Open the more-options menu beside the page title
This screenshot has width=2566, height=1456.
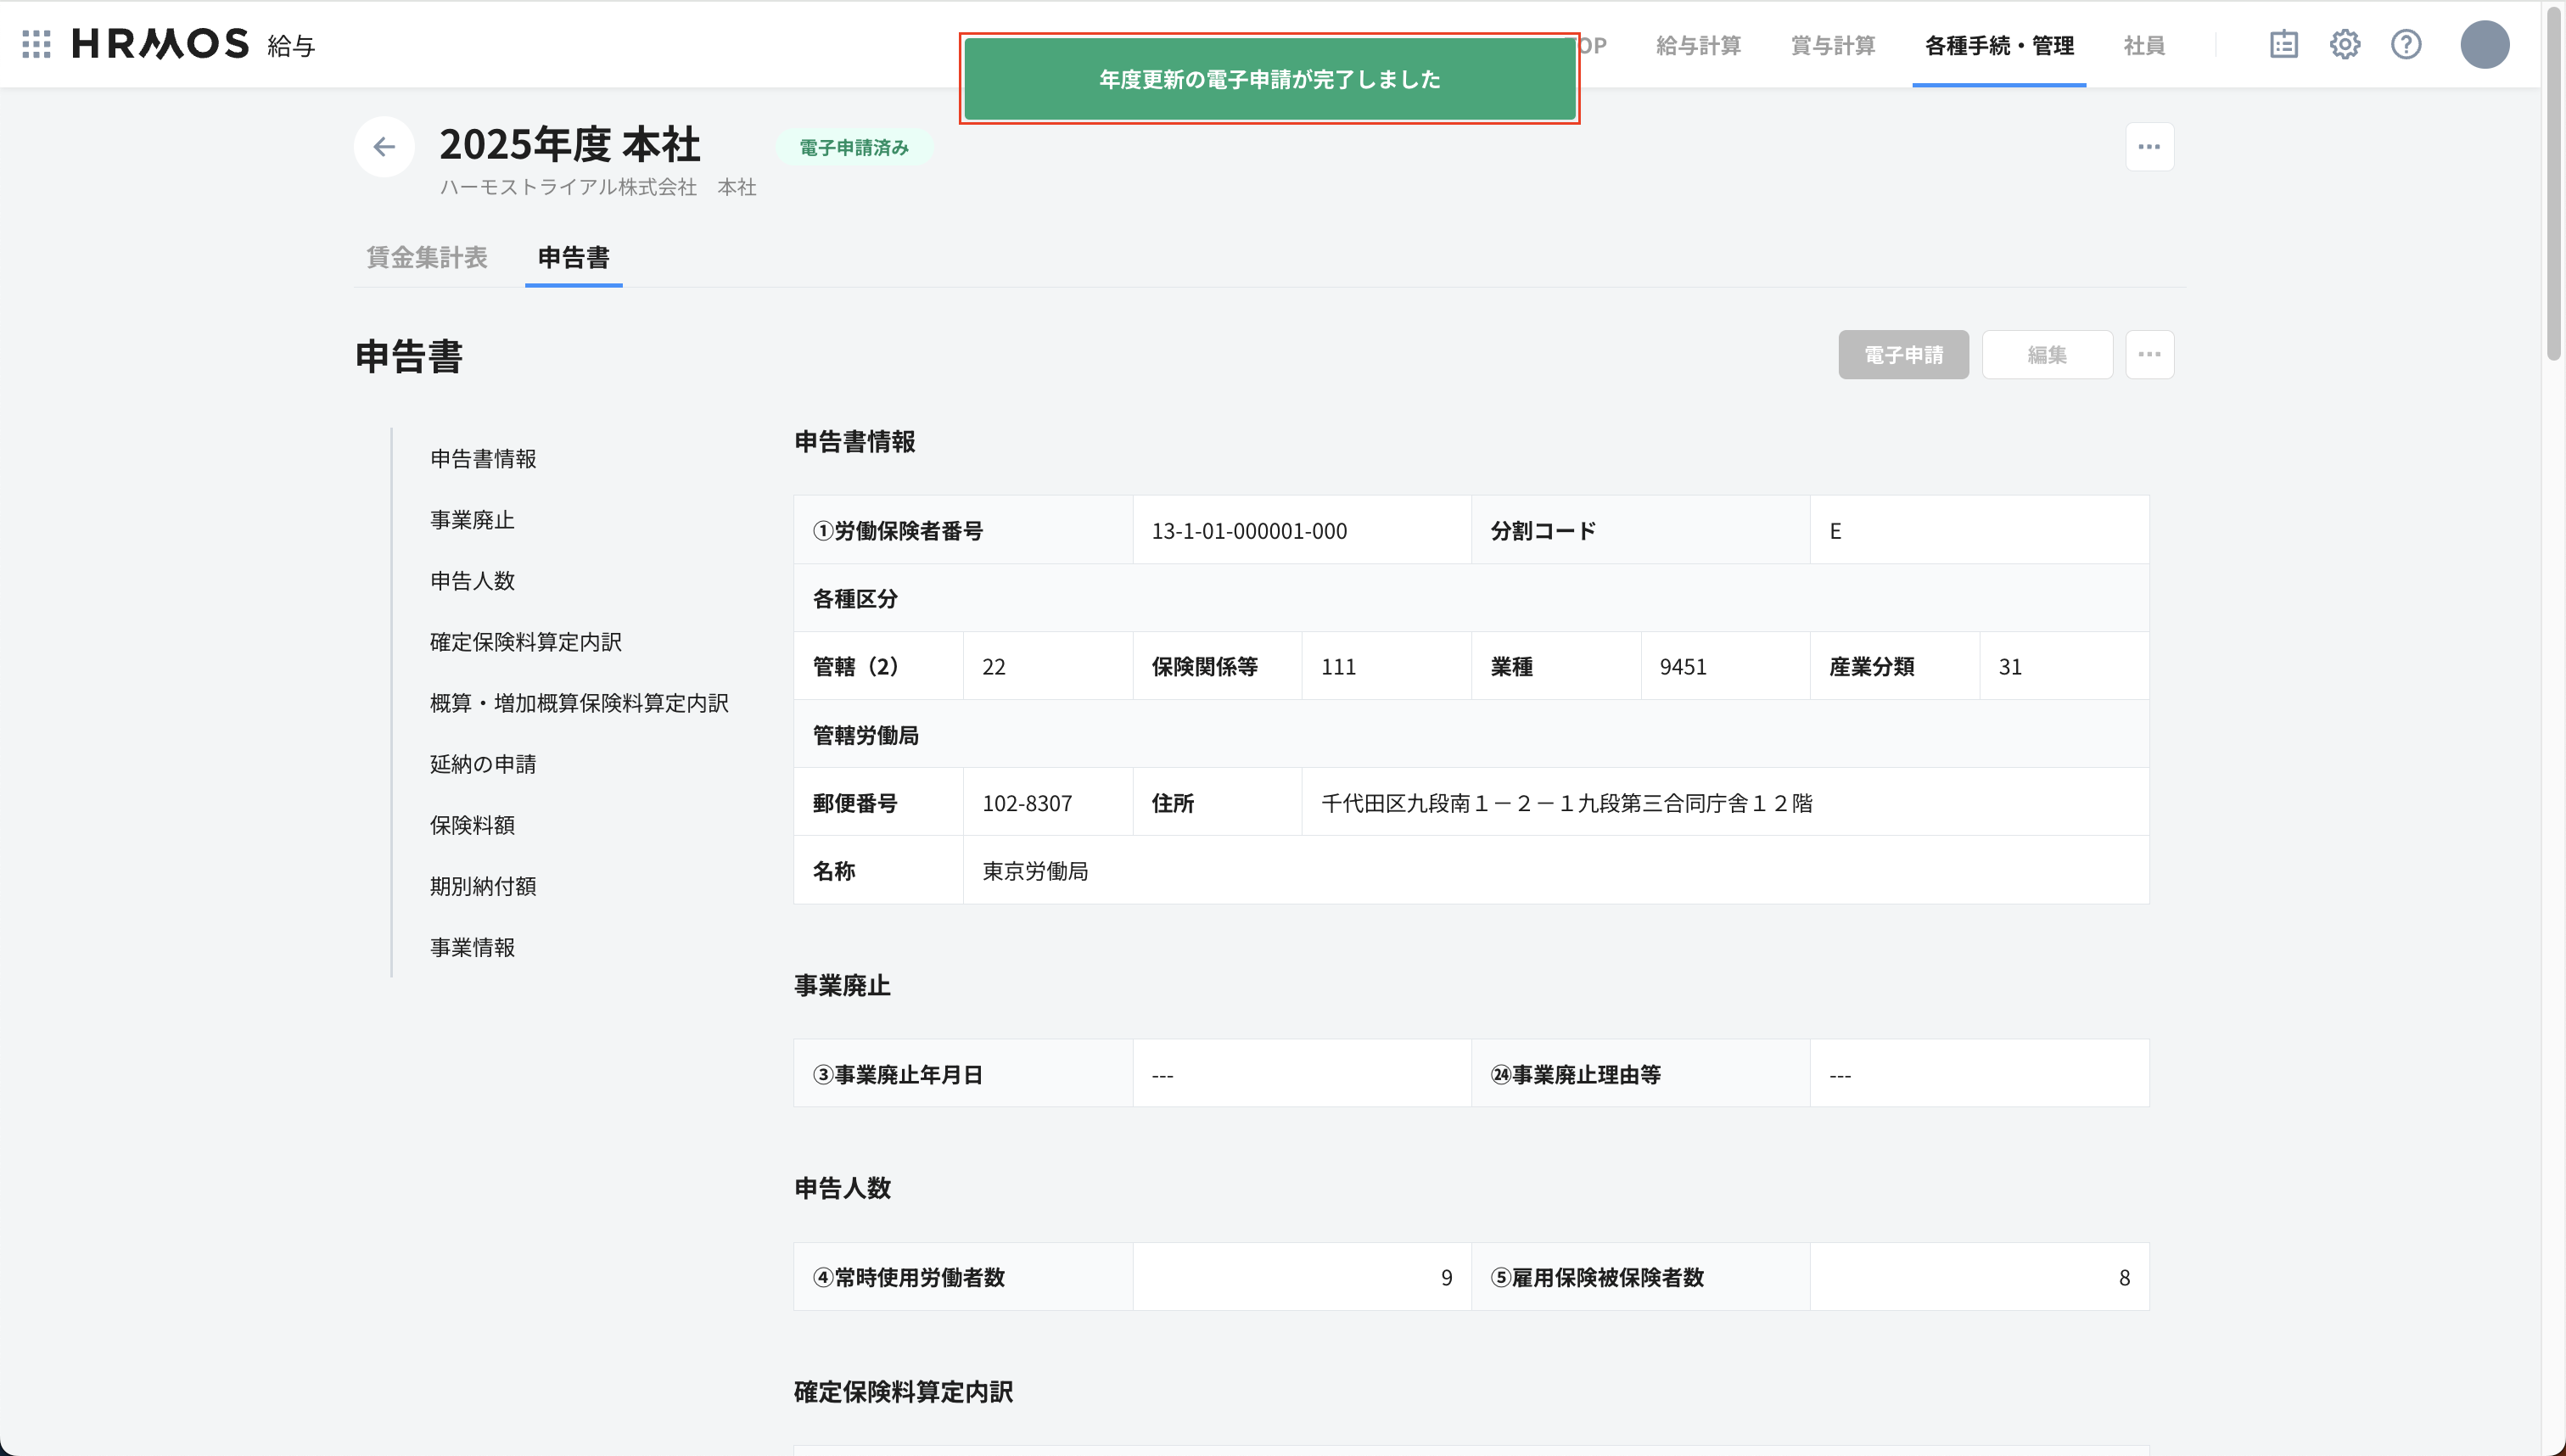click(2149, 146)
